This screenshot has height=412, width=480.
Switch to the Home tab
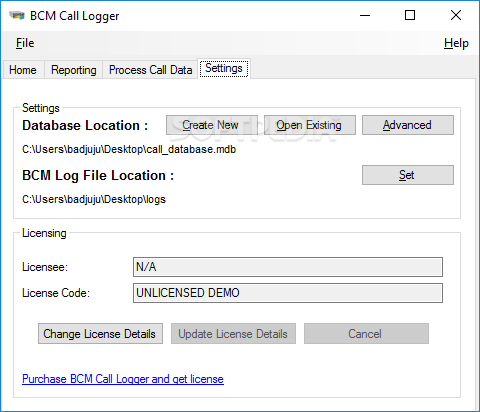[23, 70]
